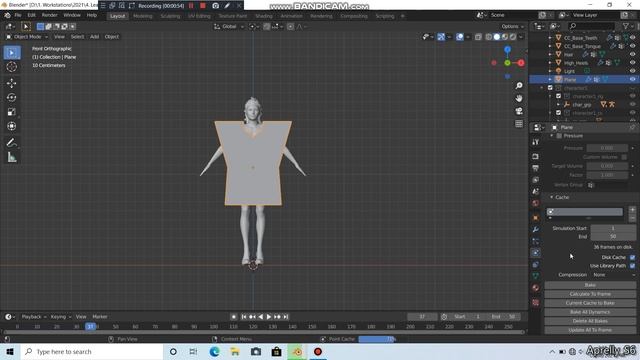Screen dimensions: 640x360
Task: Click Current Cache to Bake button
Action: (590, 303)
